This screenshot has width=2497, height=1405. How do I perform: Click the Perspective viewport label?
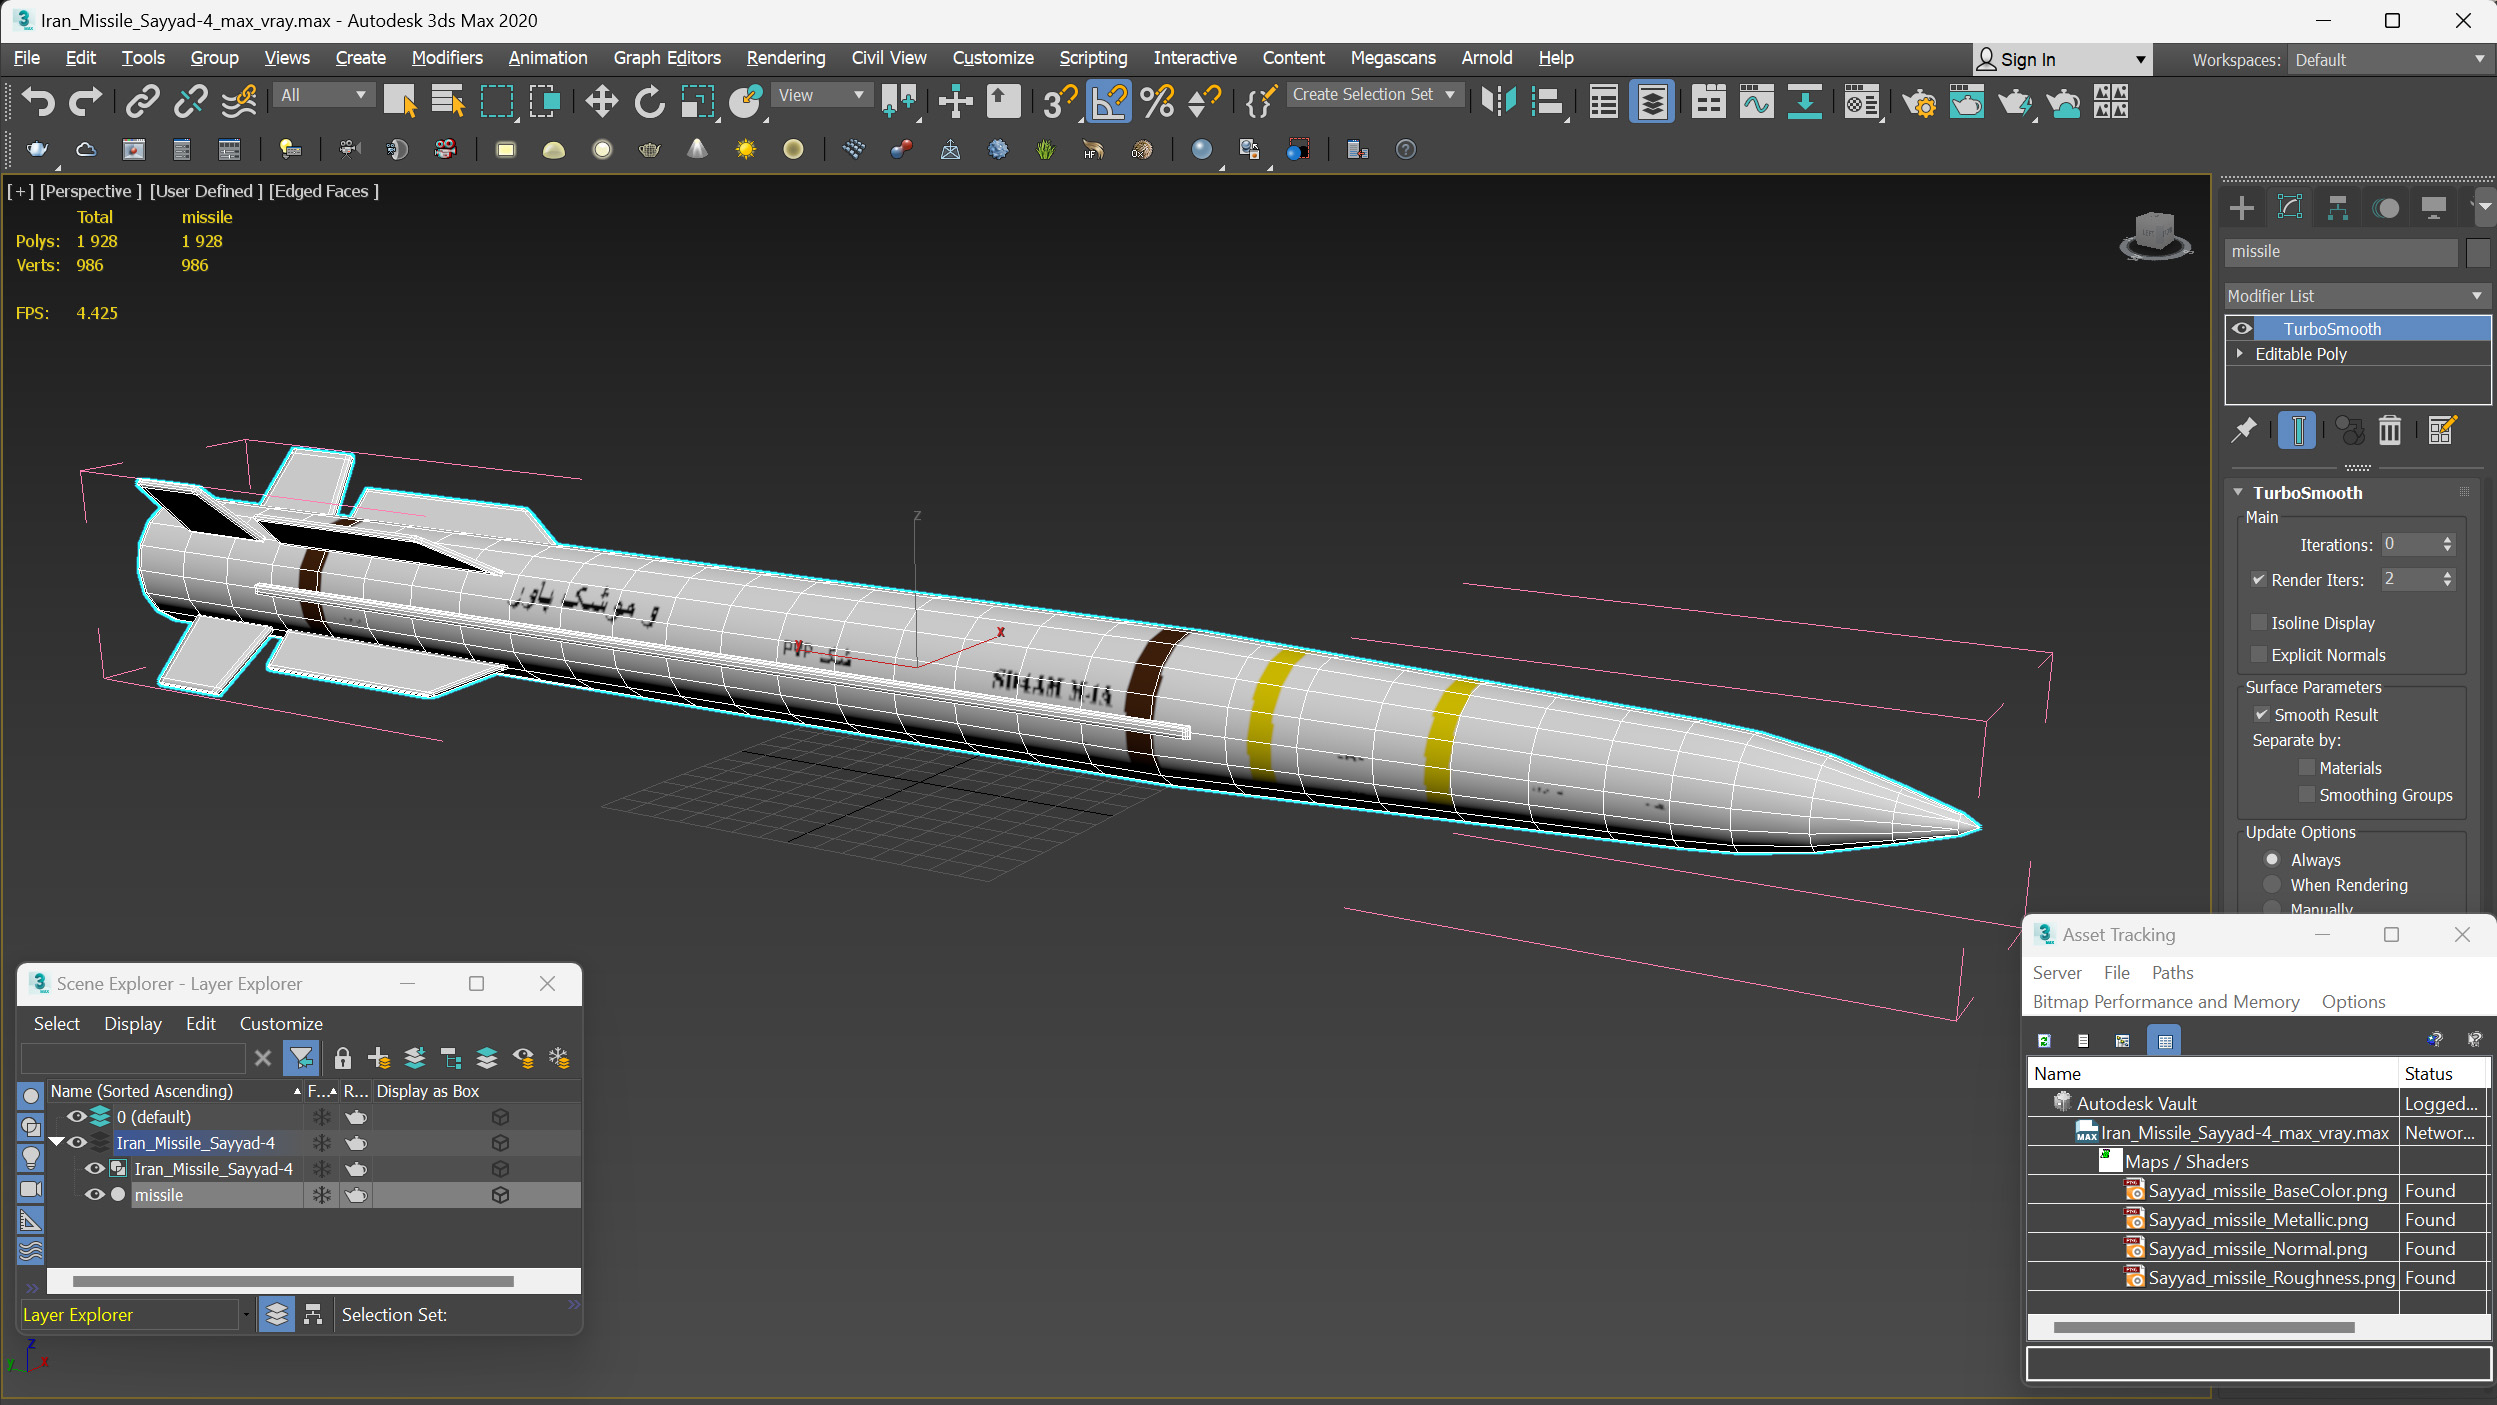[x=90, y=191]
